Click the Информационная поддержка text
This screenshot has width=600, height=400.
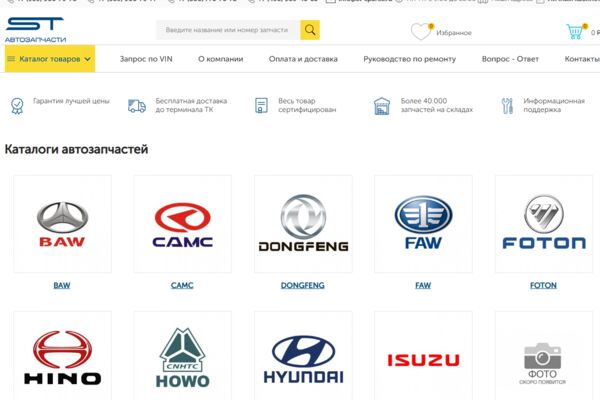point(554,105)
